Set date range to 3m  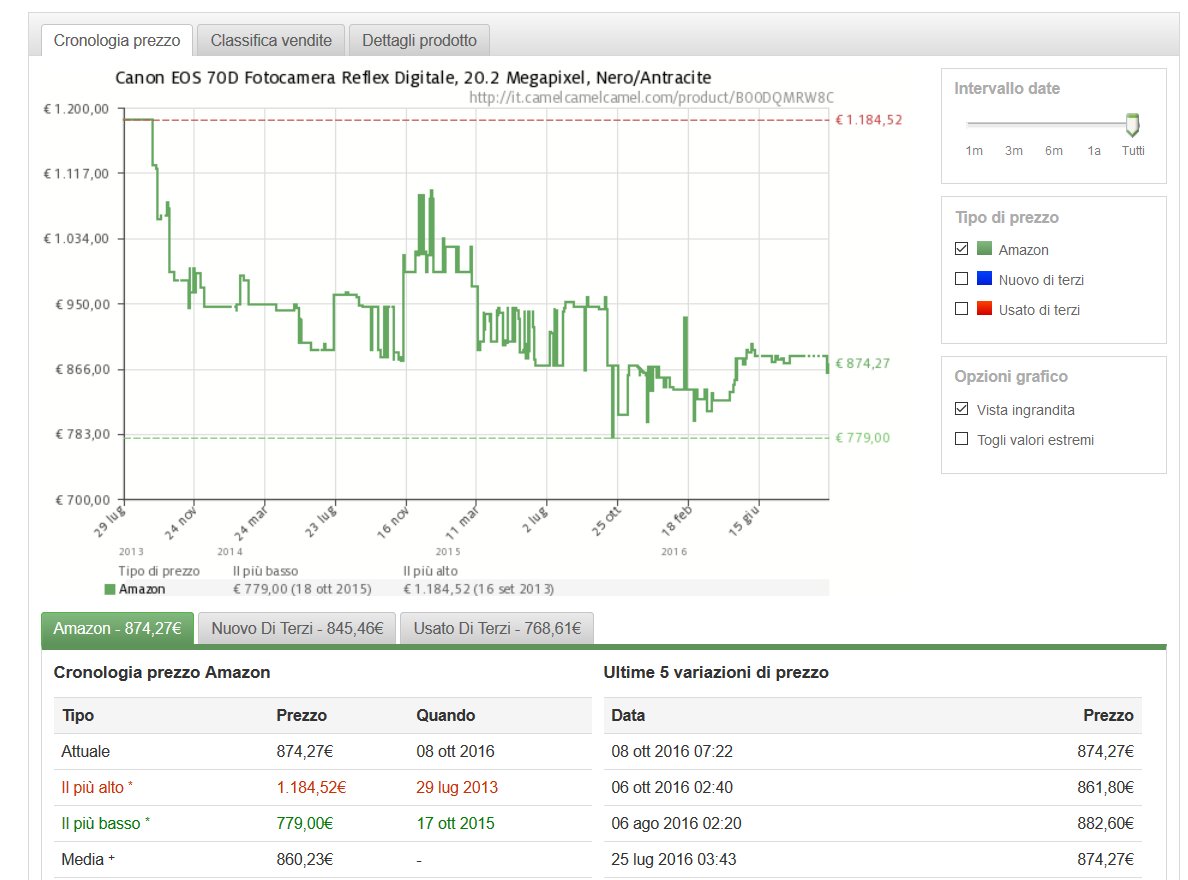tap(1014, 151)
